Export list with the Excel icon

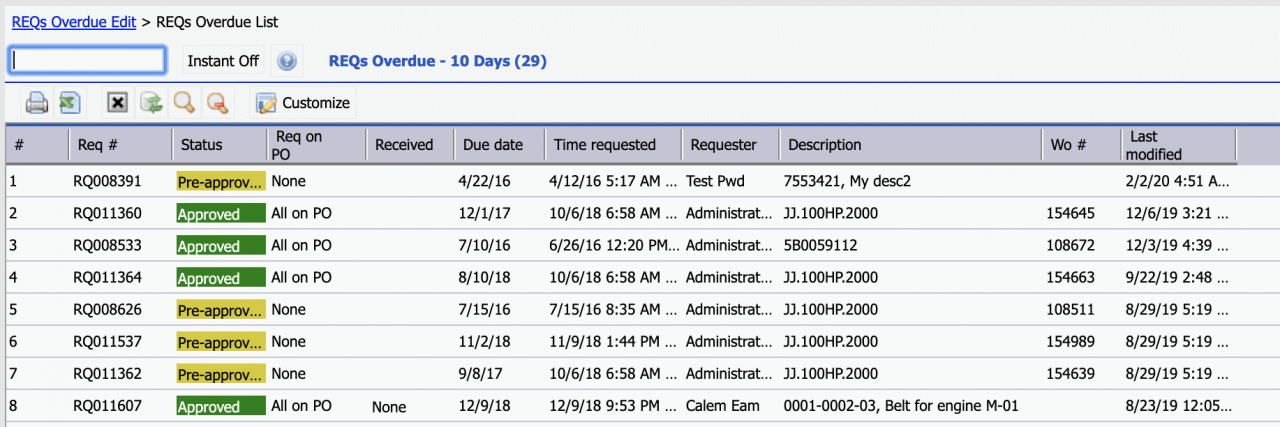click(69, 102)
